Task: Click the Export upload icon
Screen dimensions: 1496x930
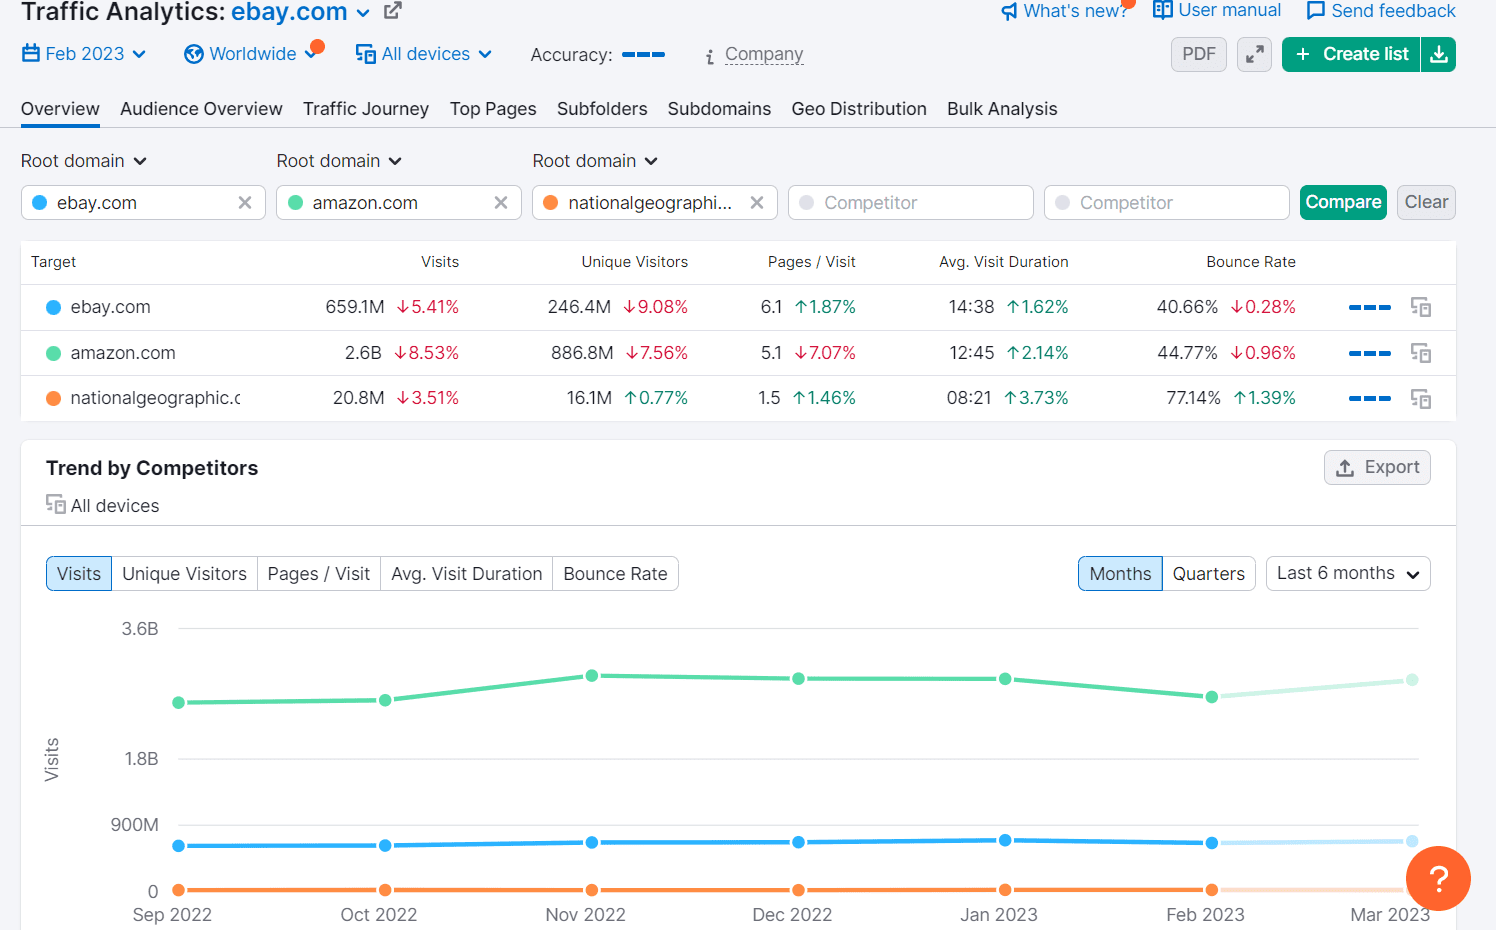Action: [x=1345, y=468]
